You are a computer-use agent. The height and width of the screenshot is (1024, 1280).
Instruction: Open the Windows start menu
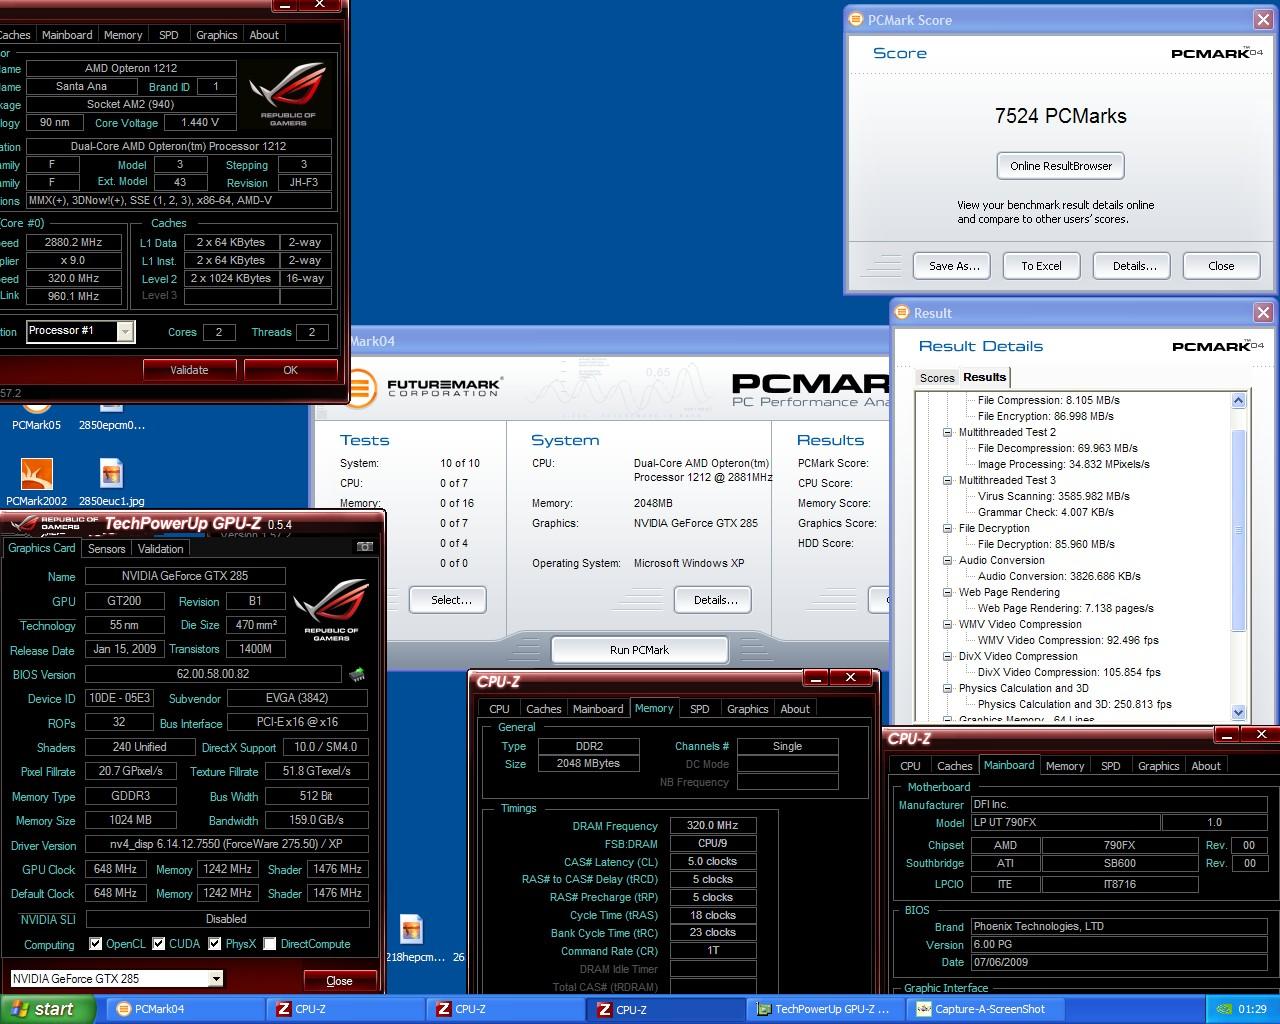tap(48, 1009)
